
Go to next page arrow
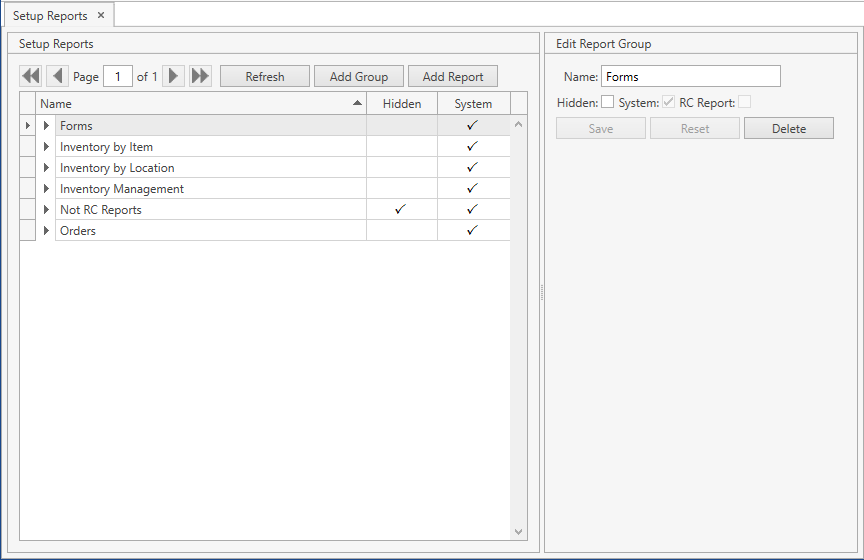point(173,76)
